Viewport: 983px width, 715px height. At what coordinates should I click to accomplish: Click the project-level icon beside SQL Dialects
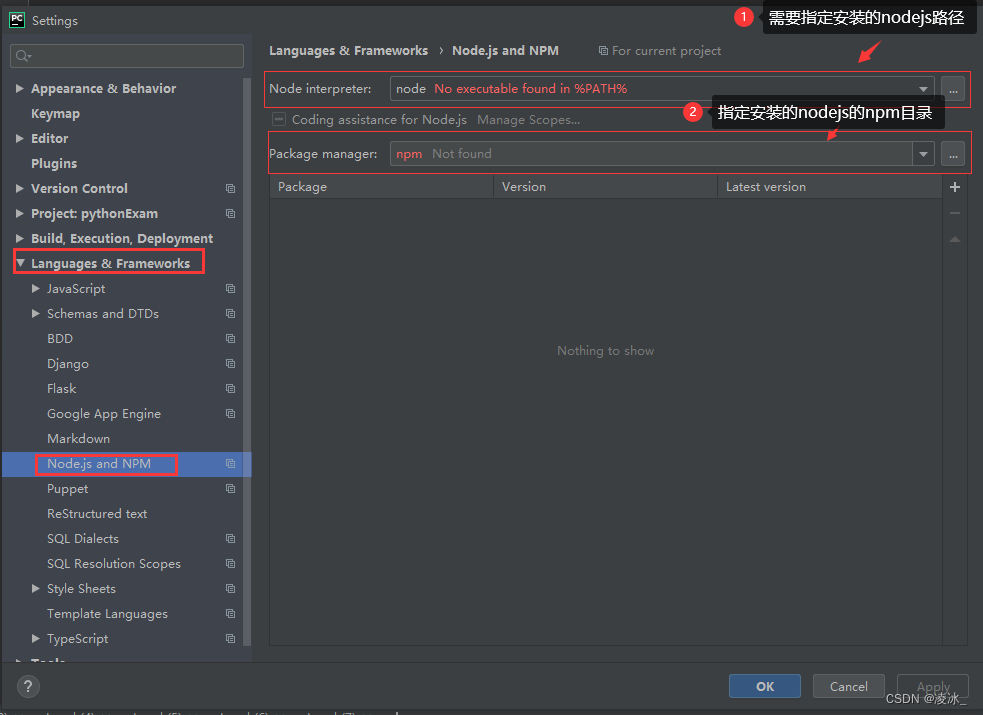230,539
